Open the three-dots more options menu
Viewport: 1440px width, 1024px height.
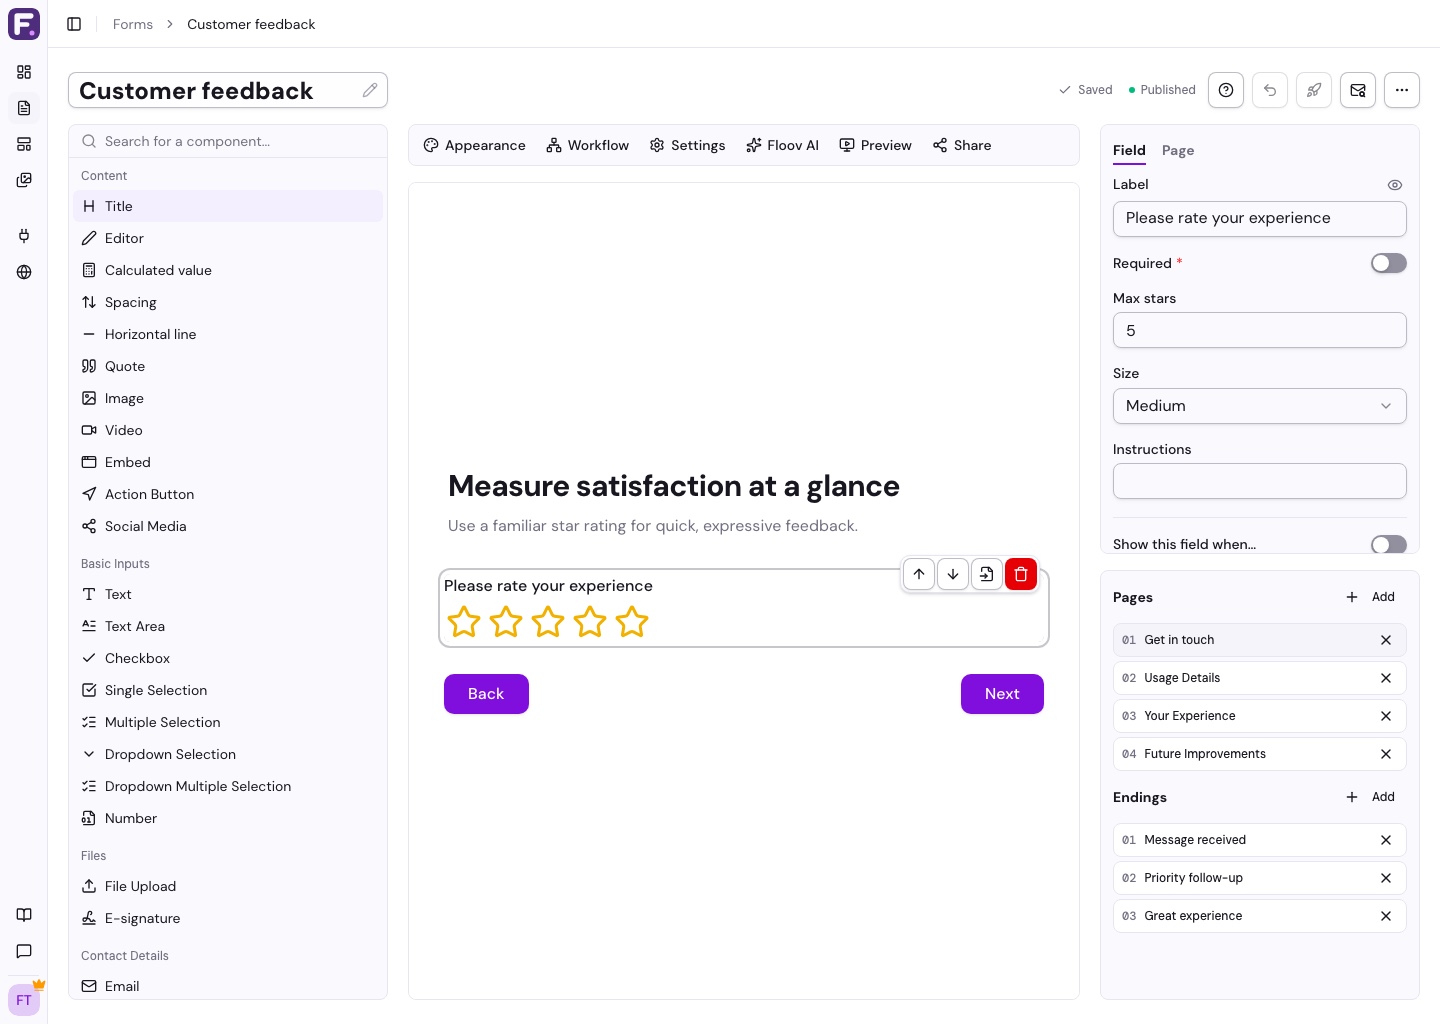(1402, 90)
